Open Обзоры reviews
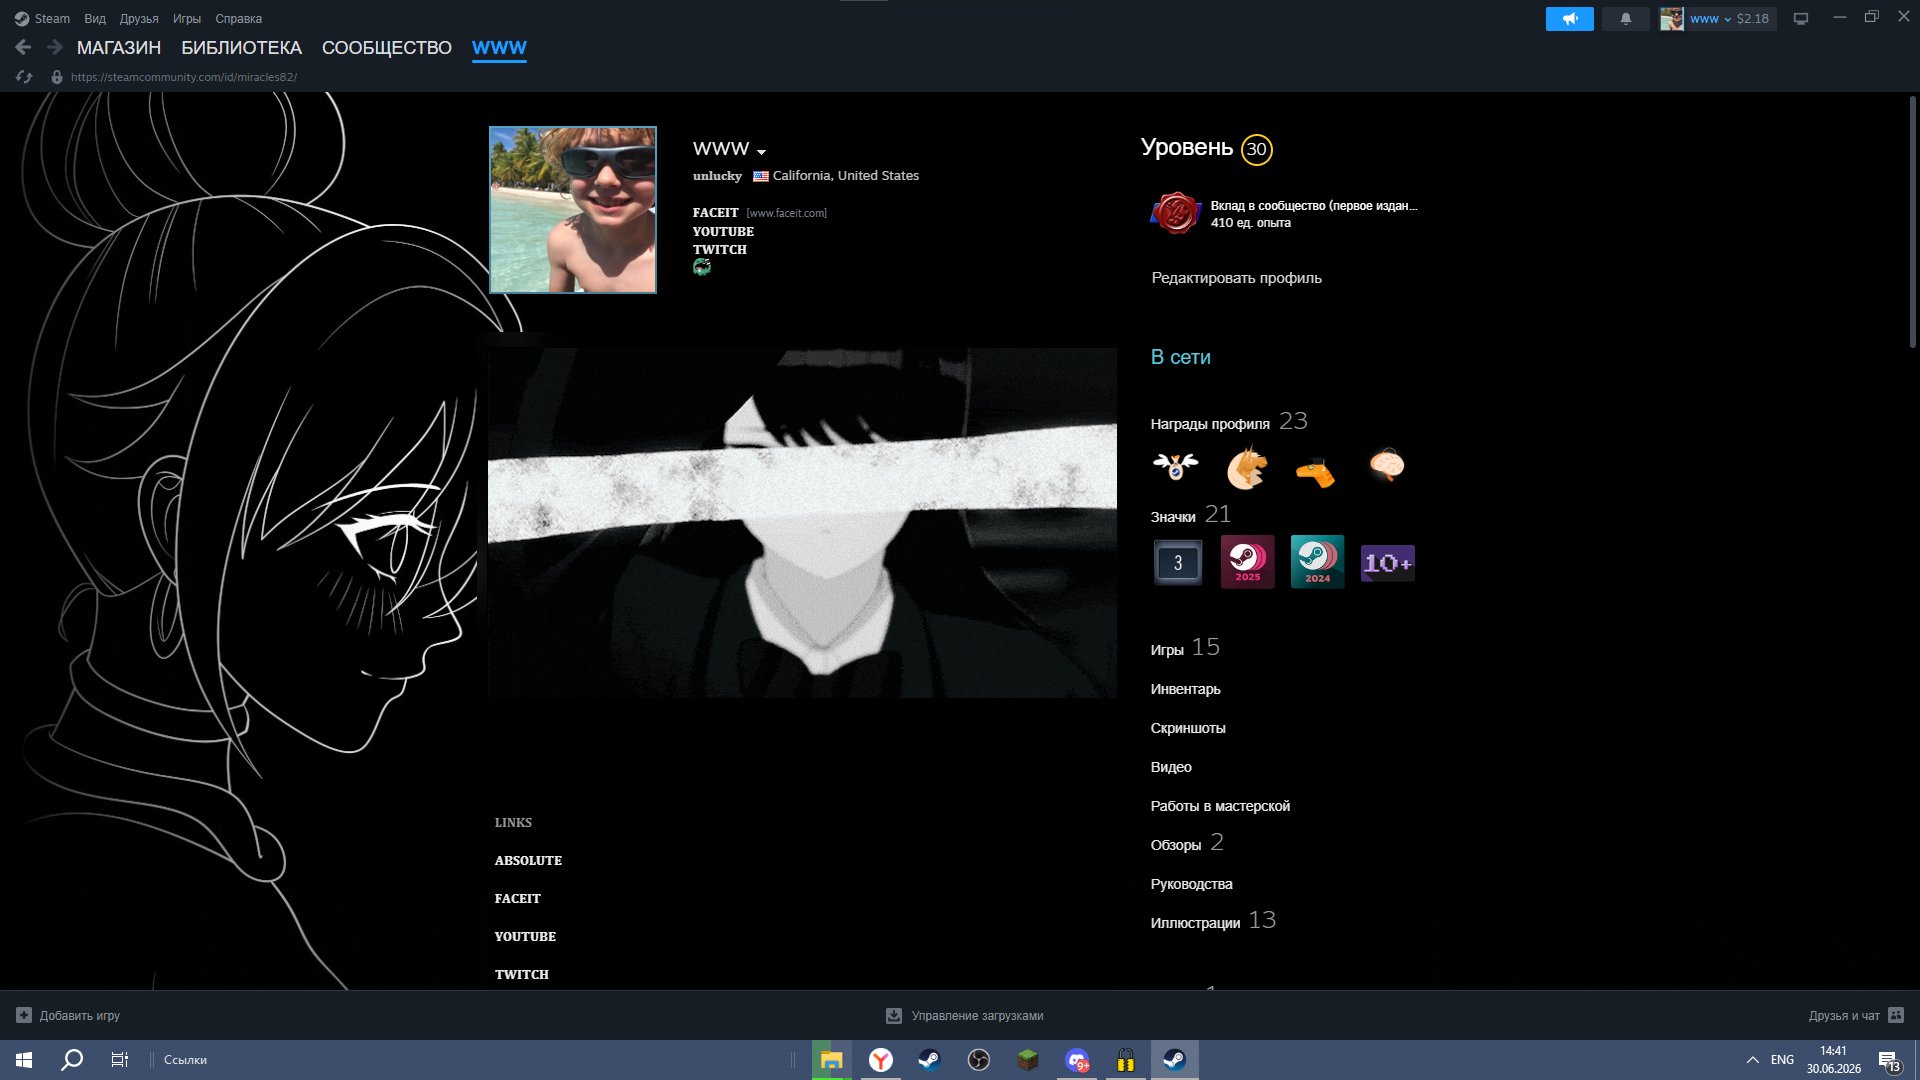 pos(1176,845)
